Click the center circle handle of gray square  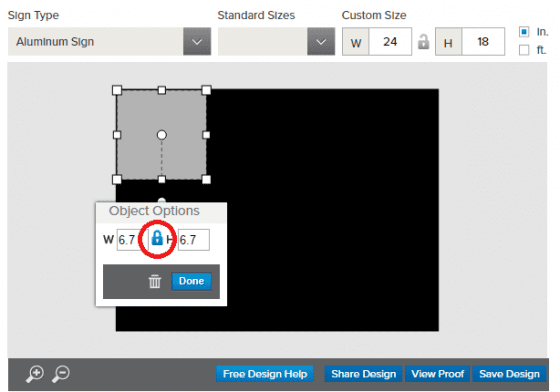[x=161, y=135]
